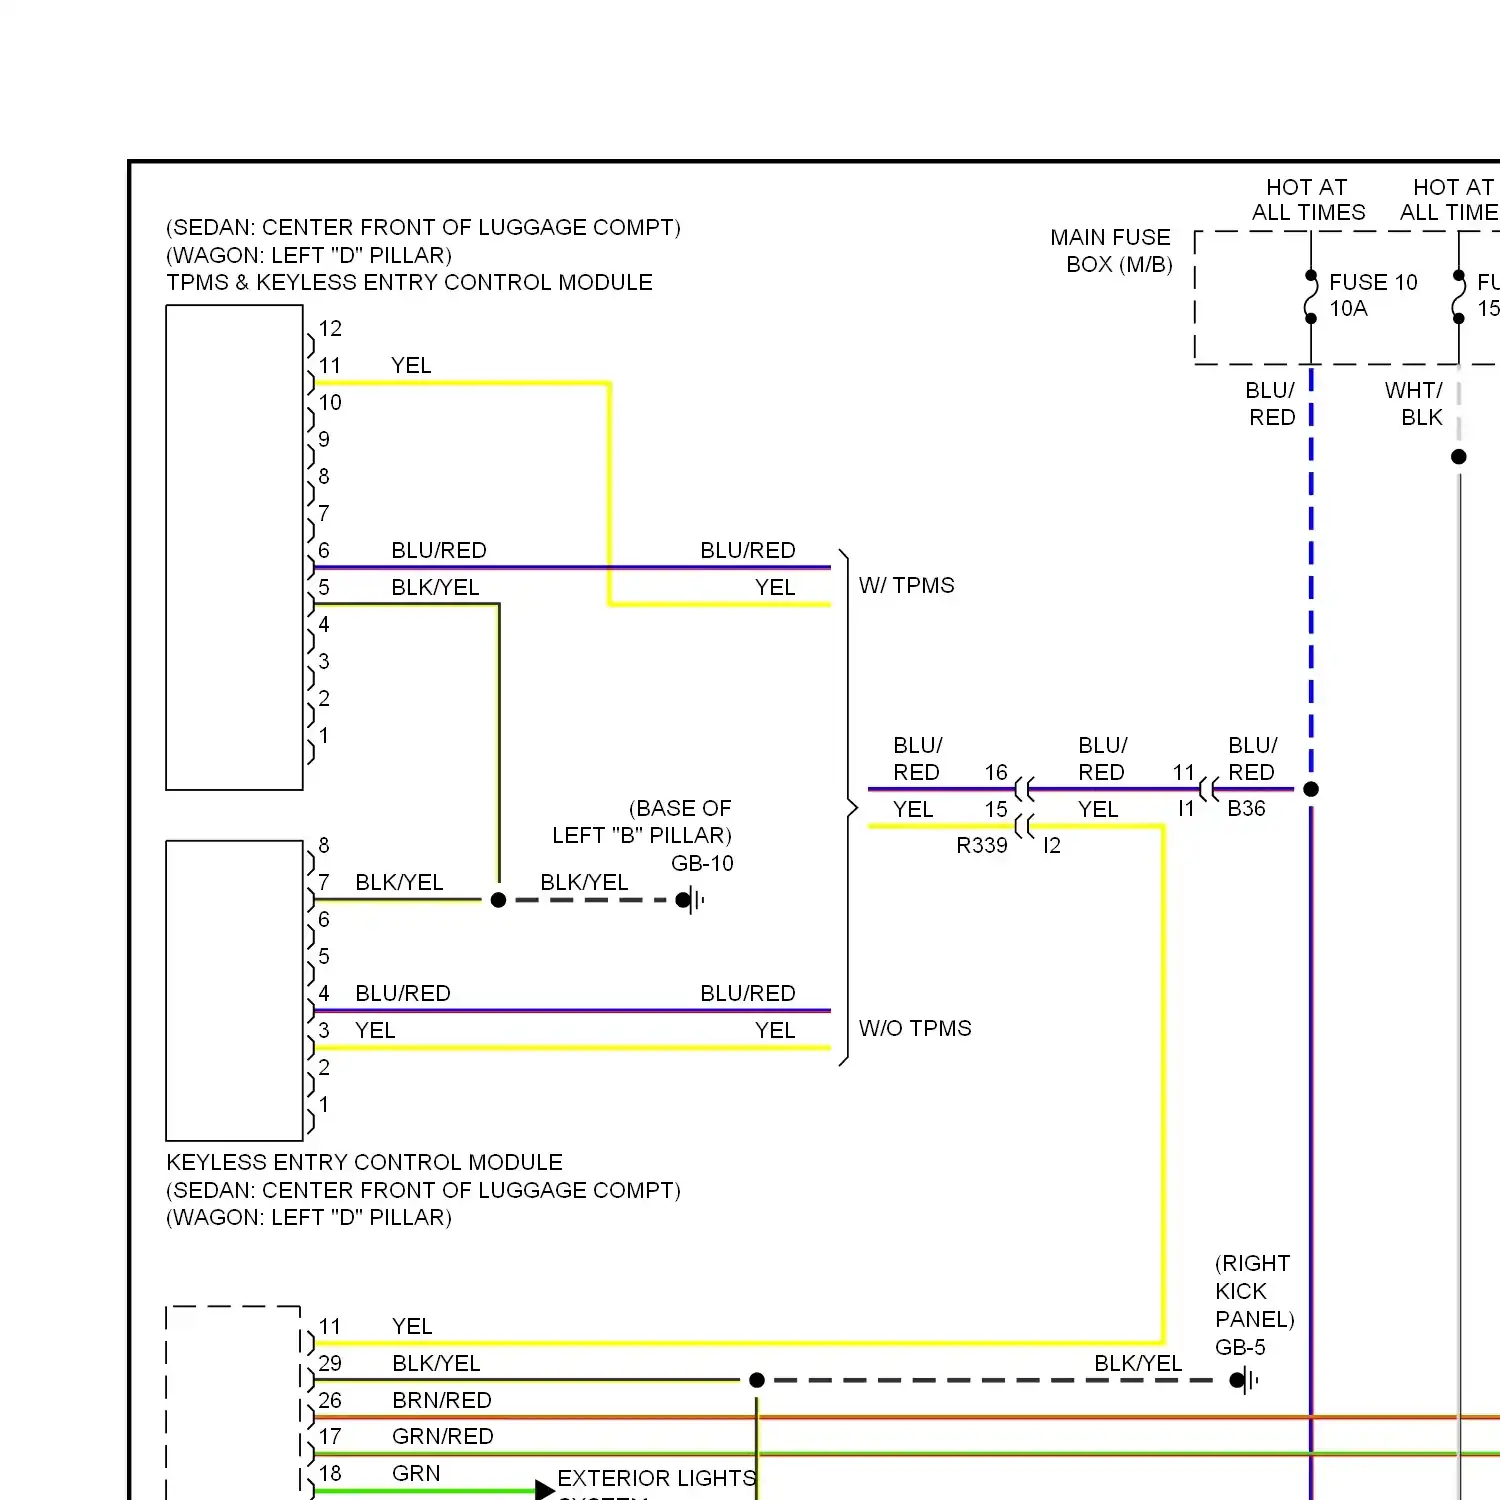Click the WHT/ BLK wire label
The image size is (1500, 1500).
(1413, 404)
